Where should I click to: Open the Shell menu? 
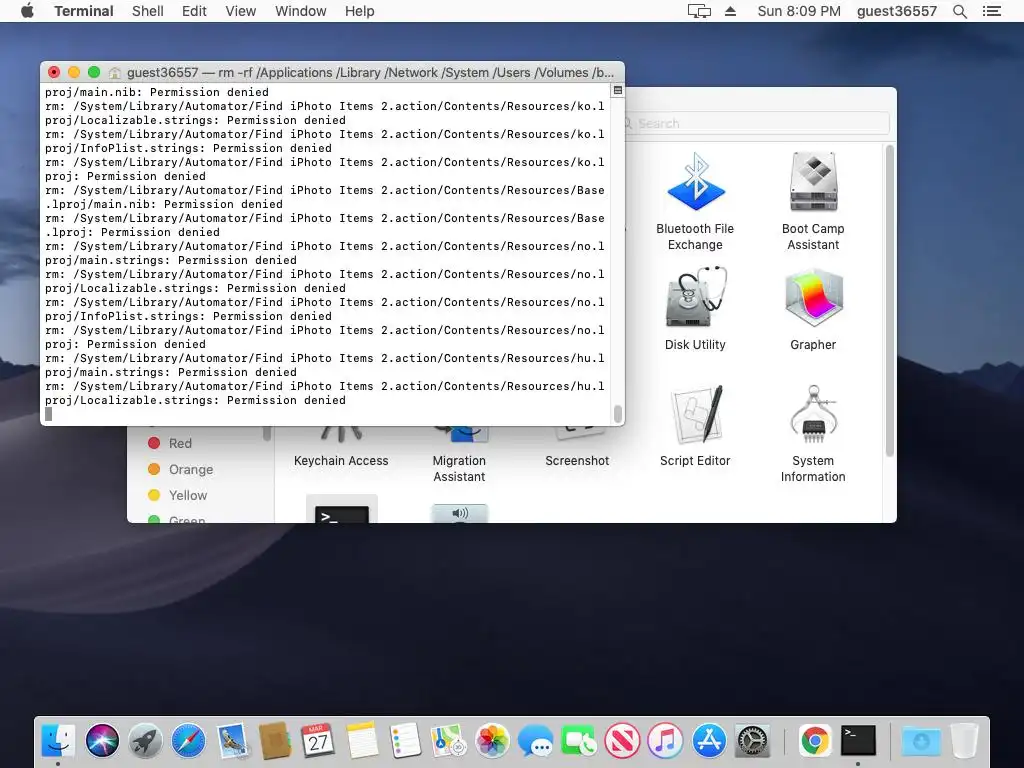[x=148, y=11]
